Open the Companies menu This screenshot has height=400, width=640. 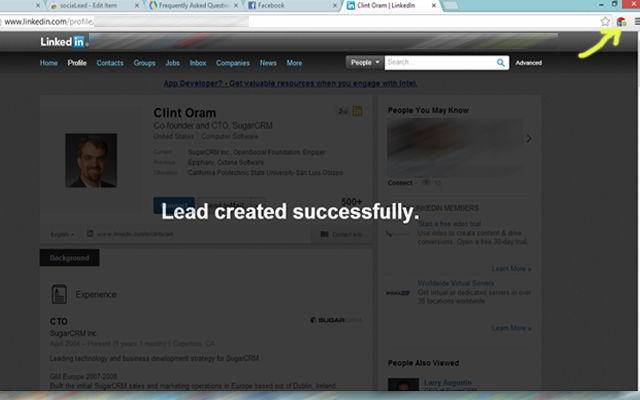(x=233, y=63)
